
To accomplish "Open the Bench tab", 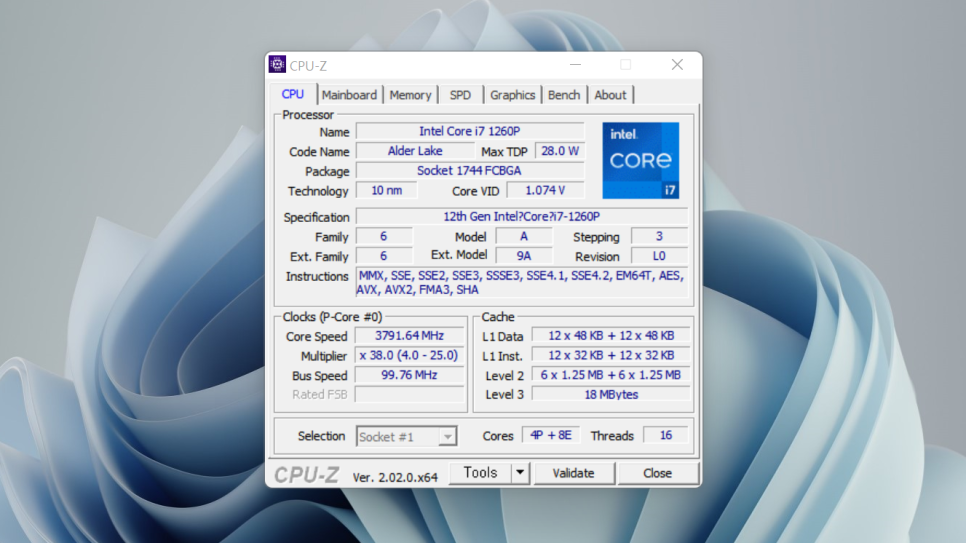I will (564, 95).
